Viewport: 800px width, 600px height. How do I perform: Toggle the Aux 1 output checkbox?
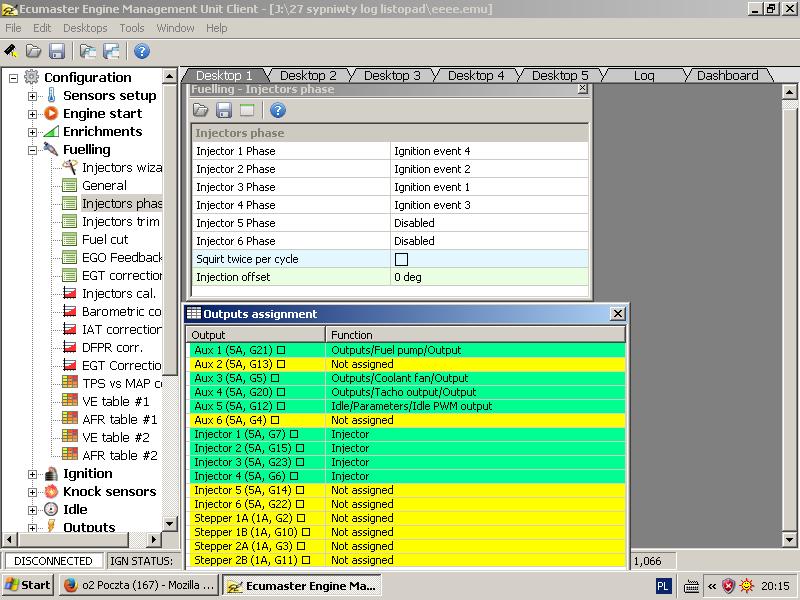281,350
